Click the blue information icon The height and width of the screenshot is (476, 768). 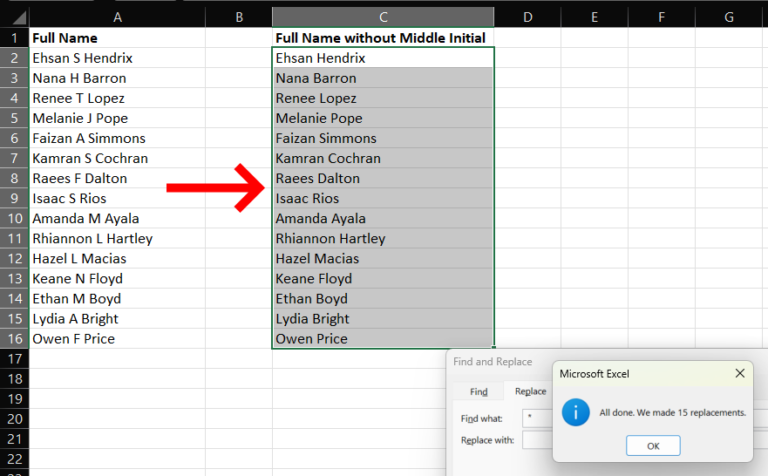point(577,412)
